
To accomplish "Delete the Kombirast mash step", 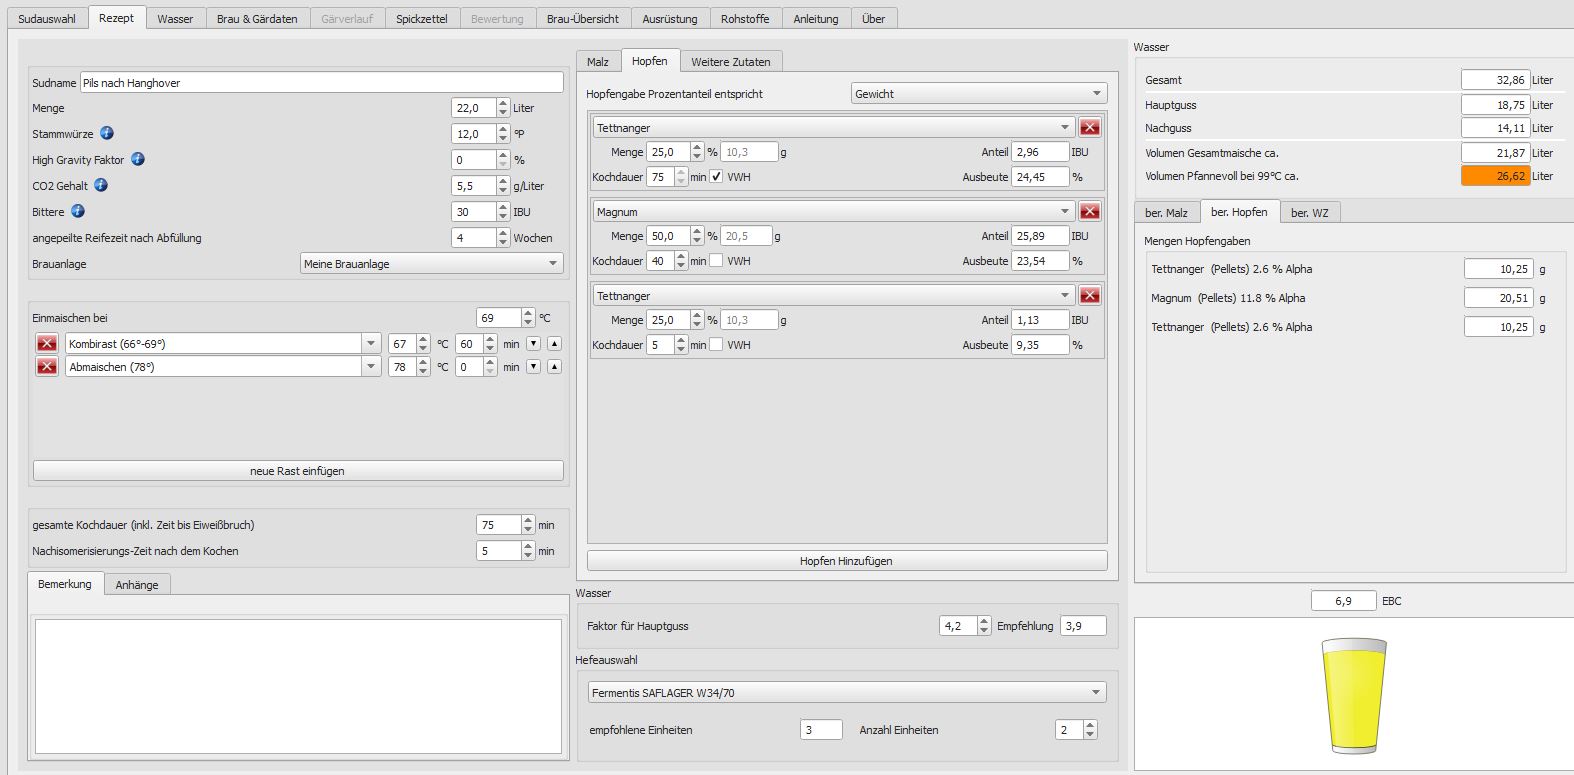I will pyautogui.click(x=46, y=343).
